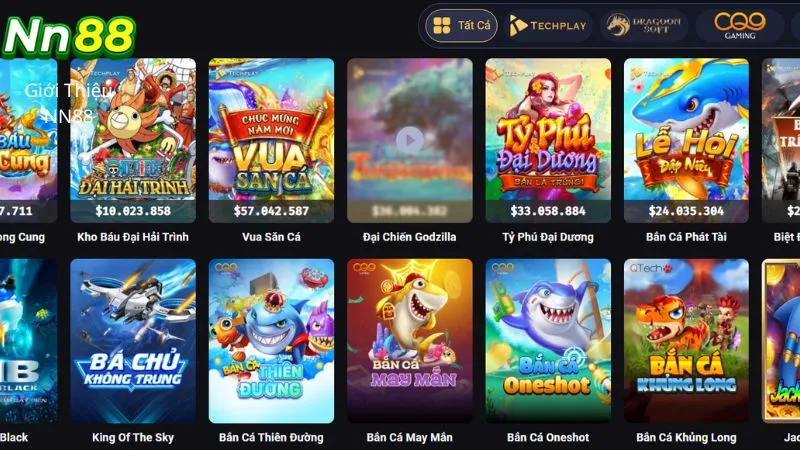Launch Bắn Cá Khủng Long game
800x450 pixels.
(x=686, y=341)
